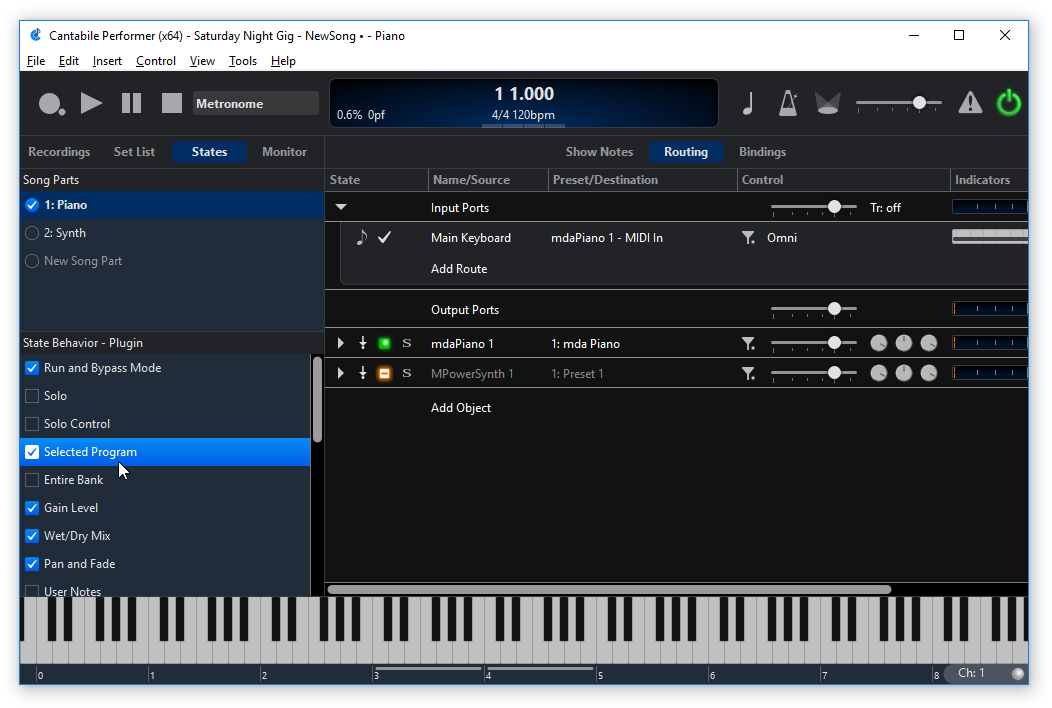The width and height of the screenshot is (1052, 708).
Task: Uncheck Selected Program checkbox
Action: click(x=32, y=452)
